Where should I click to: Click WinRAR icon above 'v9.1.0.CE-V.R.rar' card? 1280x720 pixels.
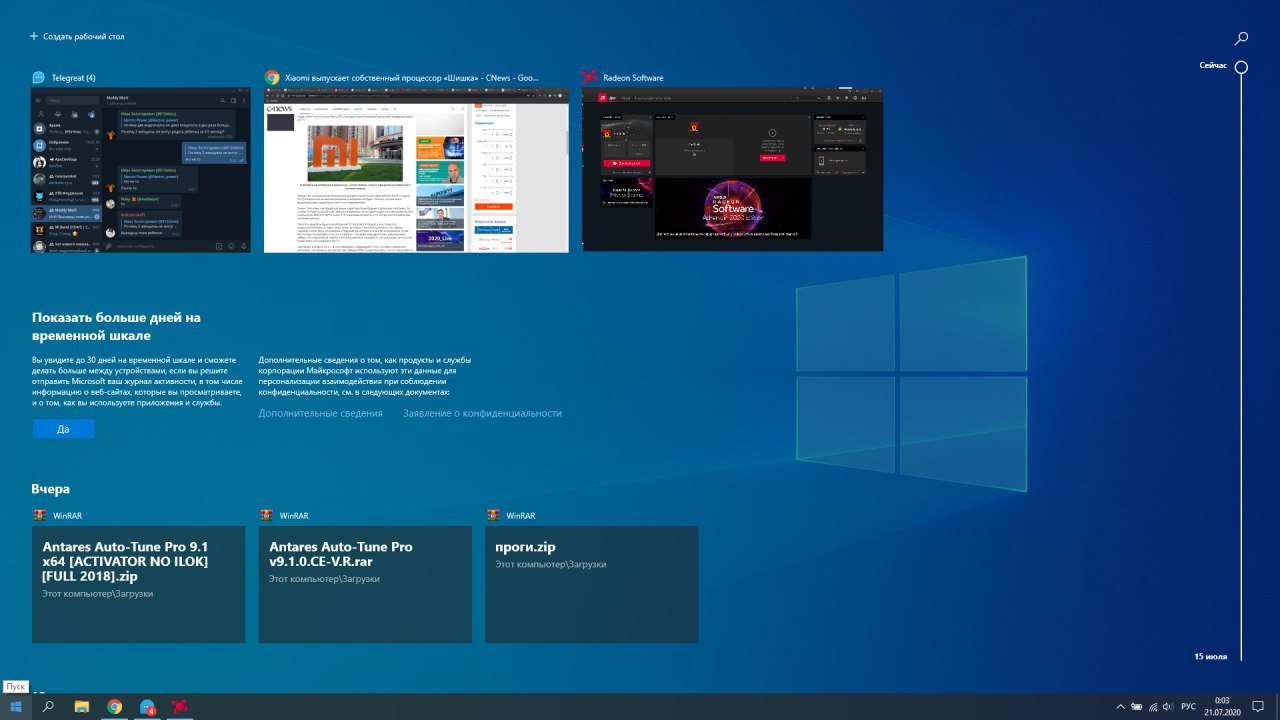pos(266,515)
